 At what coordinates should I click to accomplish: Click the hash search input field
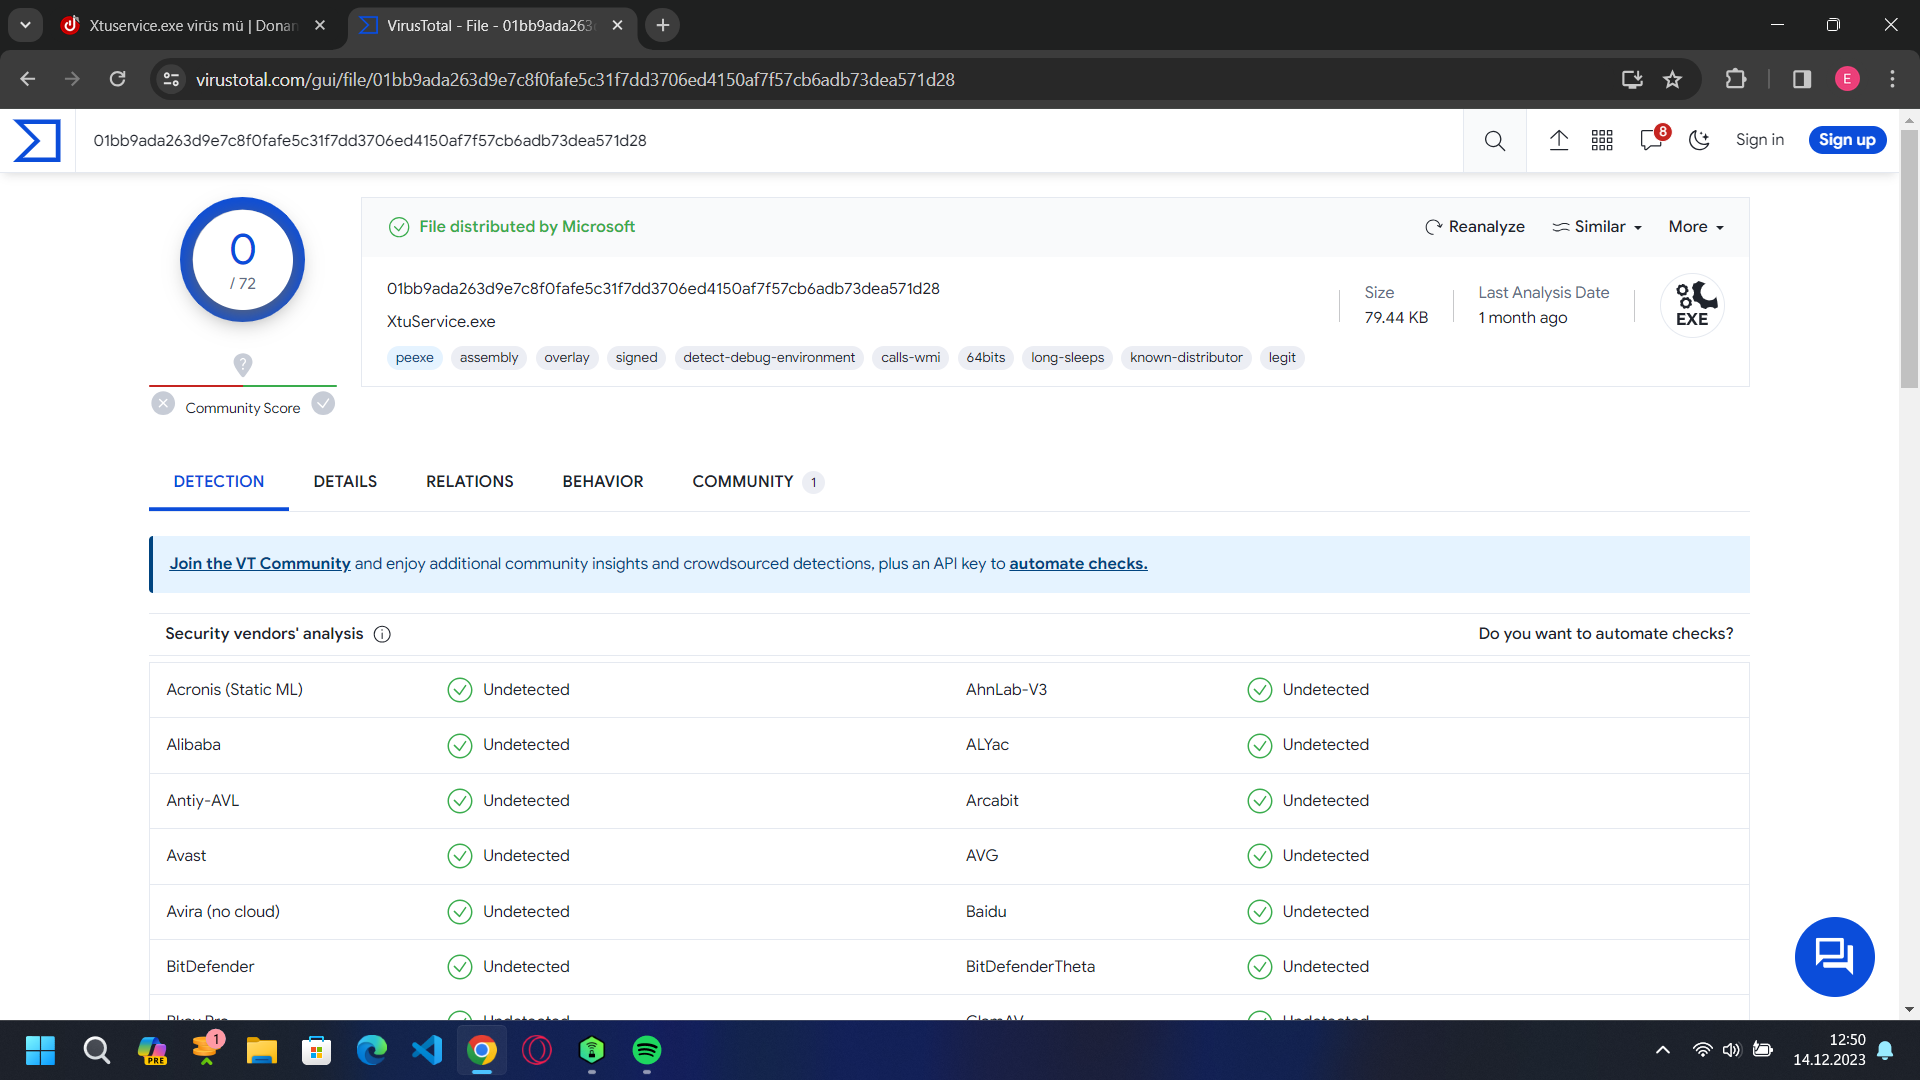pos(770,141)
